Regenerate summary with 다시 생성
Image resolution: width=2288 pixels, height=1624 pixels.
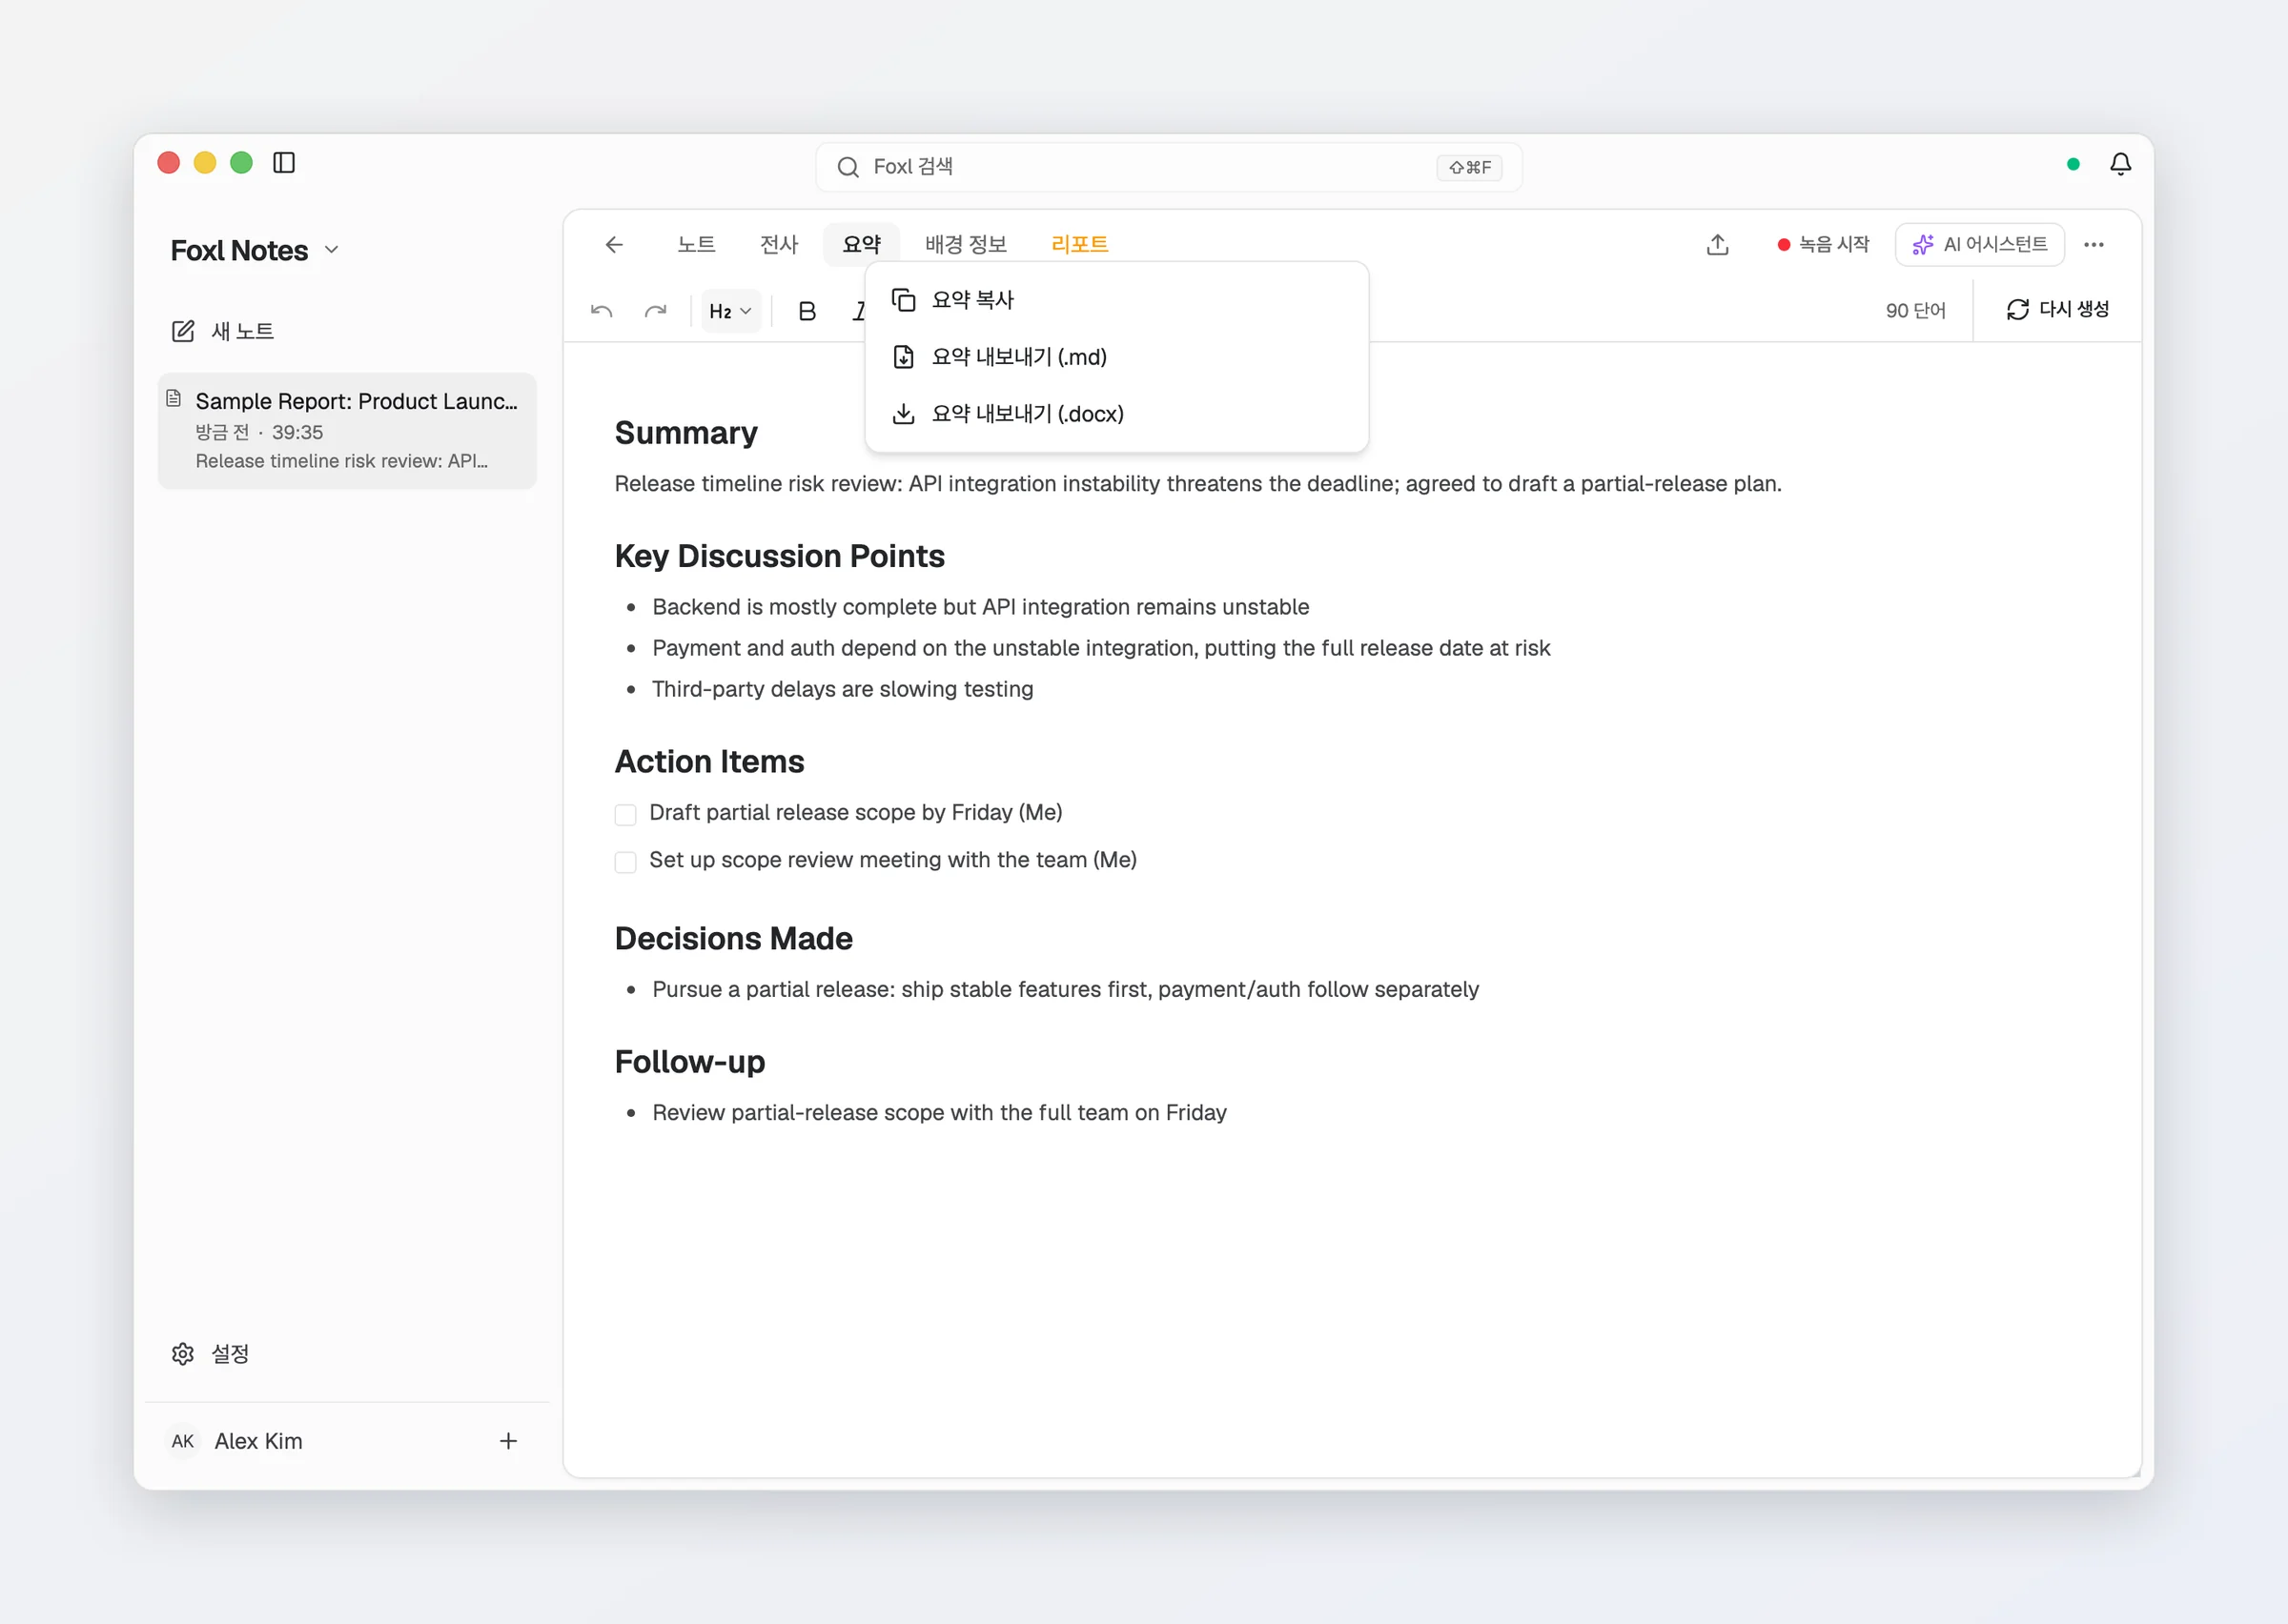(2057, 310)
